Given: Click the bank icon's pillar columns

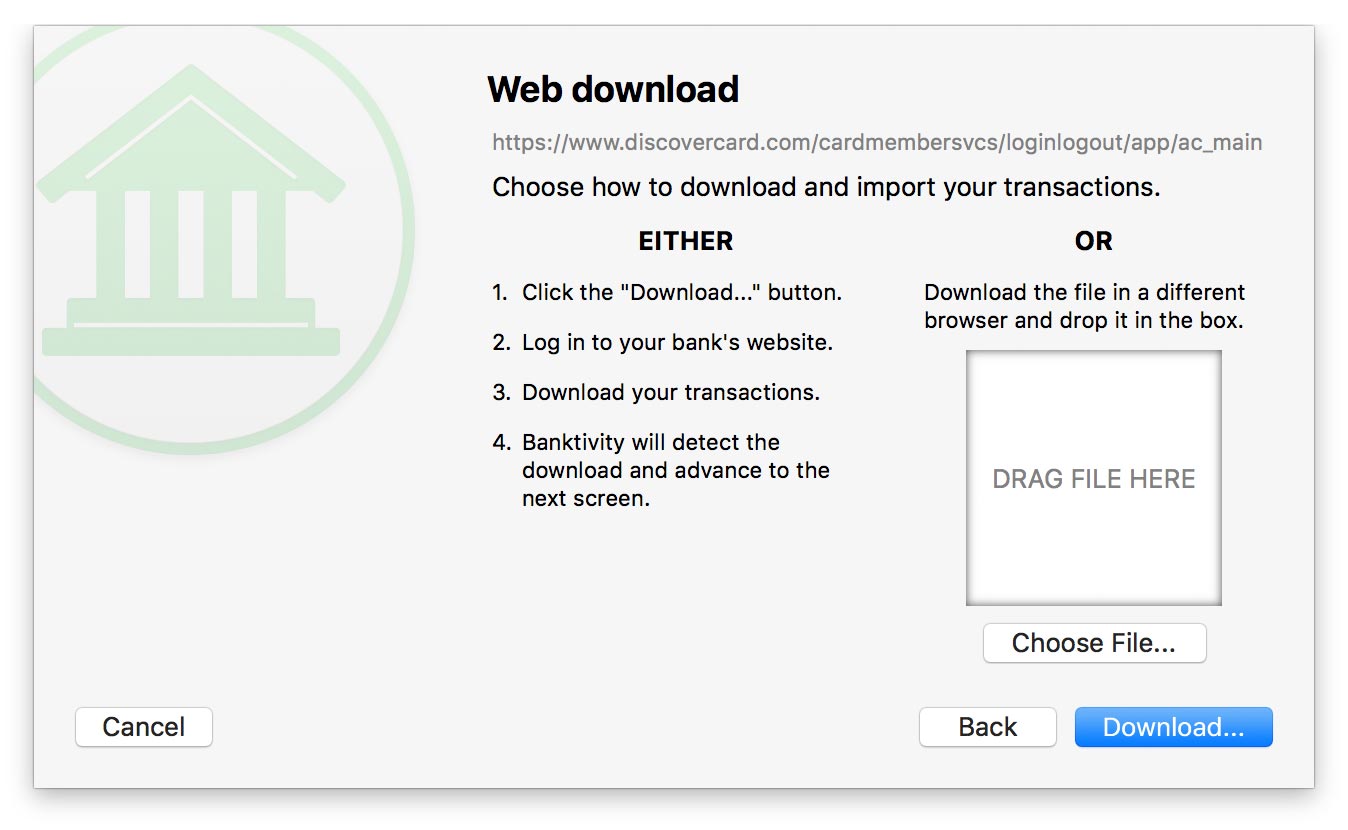Looking at the screenshot, I should click(x=190, y=244).
